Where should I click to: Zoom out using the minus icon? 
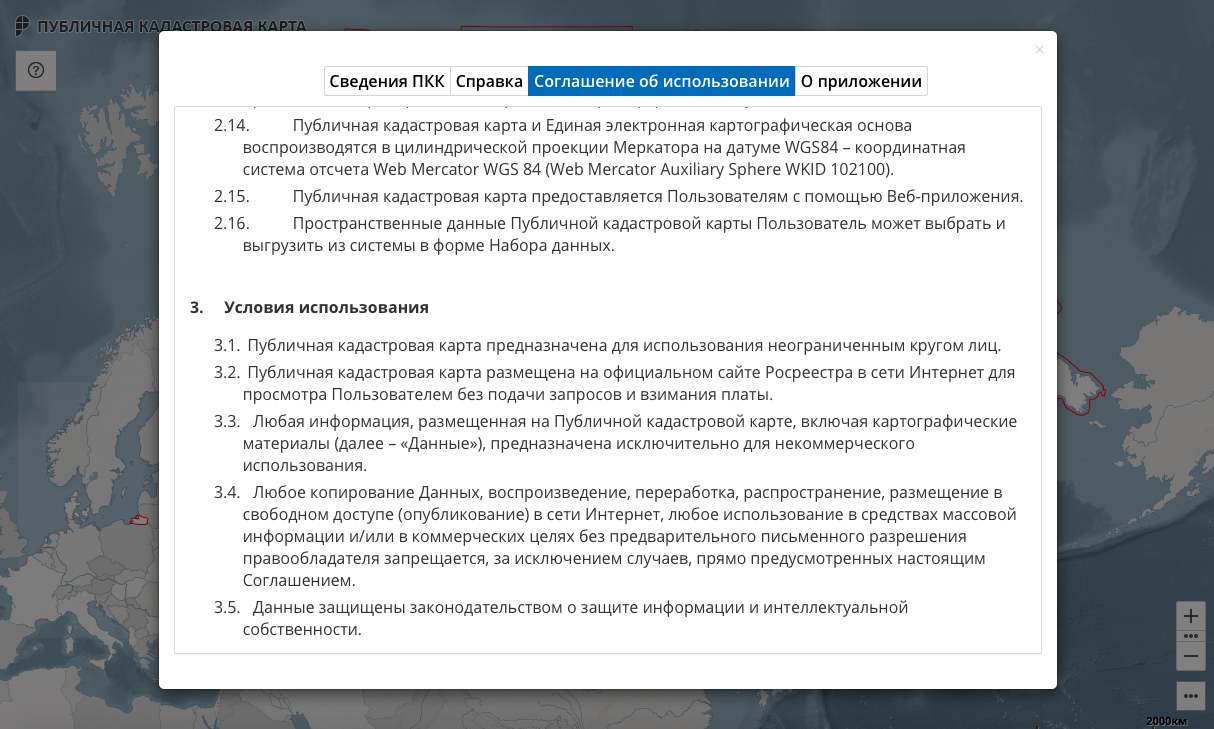(1191, 655)
